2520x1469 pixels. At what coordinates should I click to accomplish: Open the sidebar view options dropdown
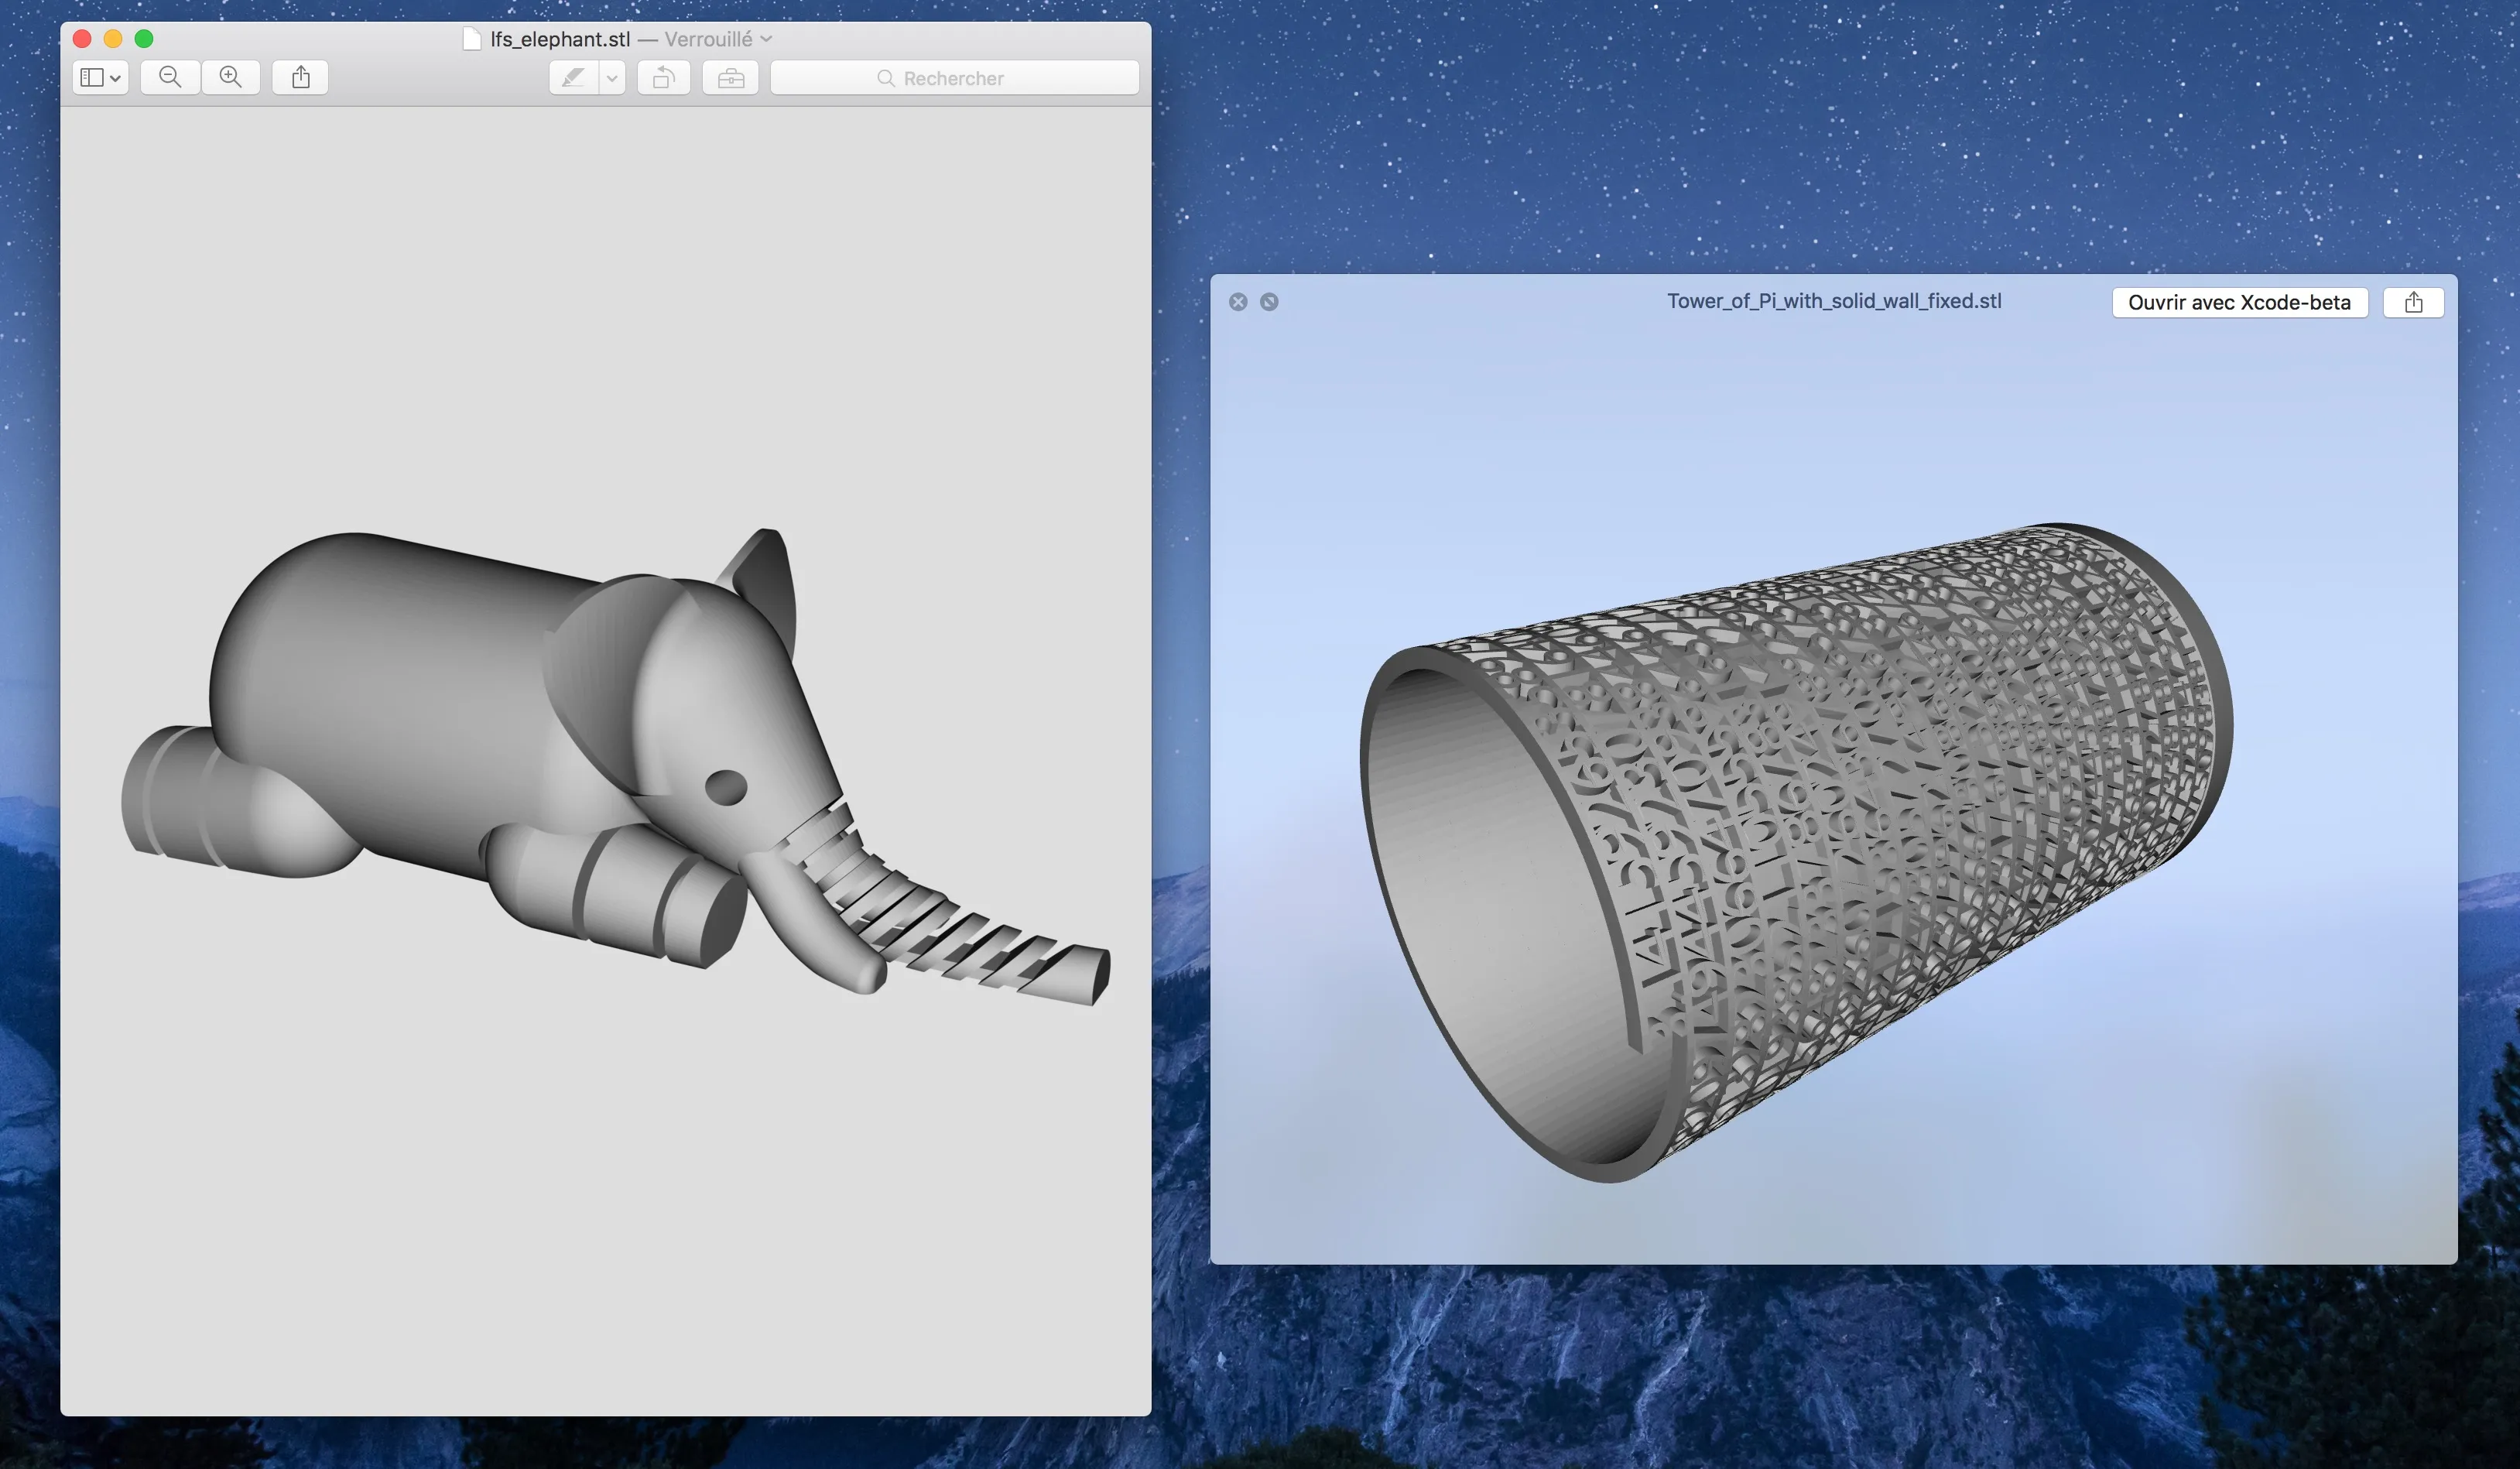pos(100,77)
